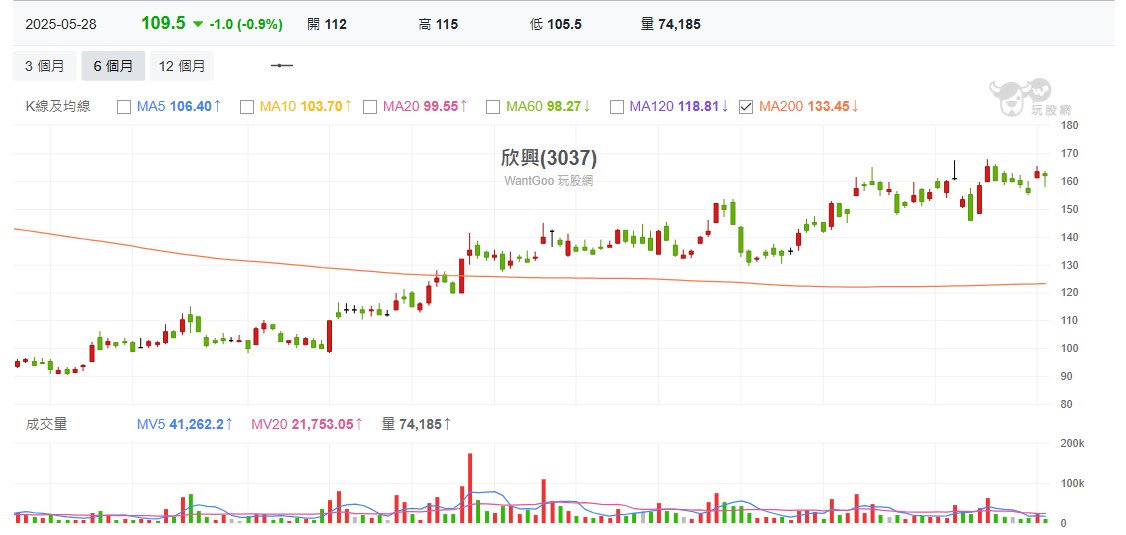Click the line-with-dot chart style icon
Image resolution: width=1126 pixels, height=535 pixels.
click(x=282, y=66)
